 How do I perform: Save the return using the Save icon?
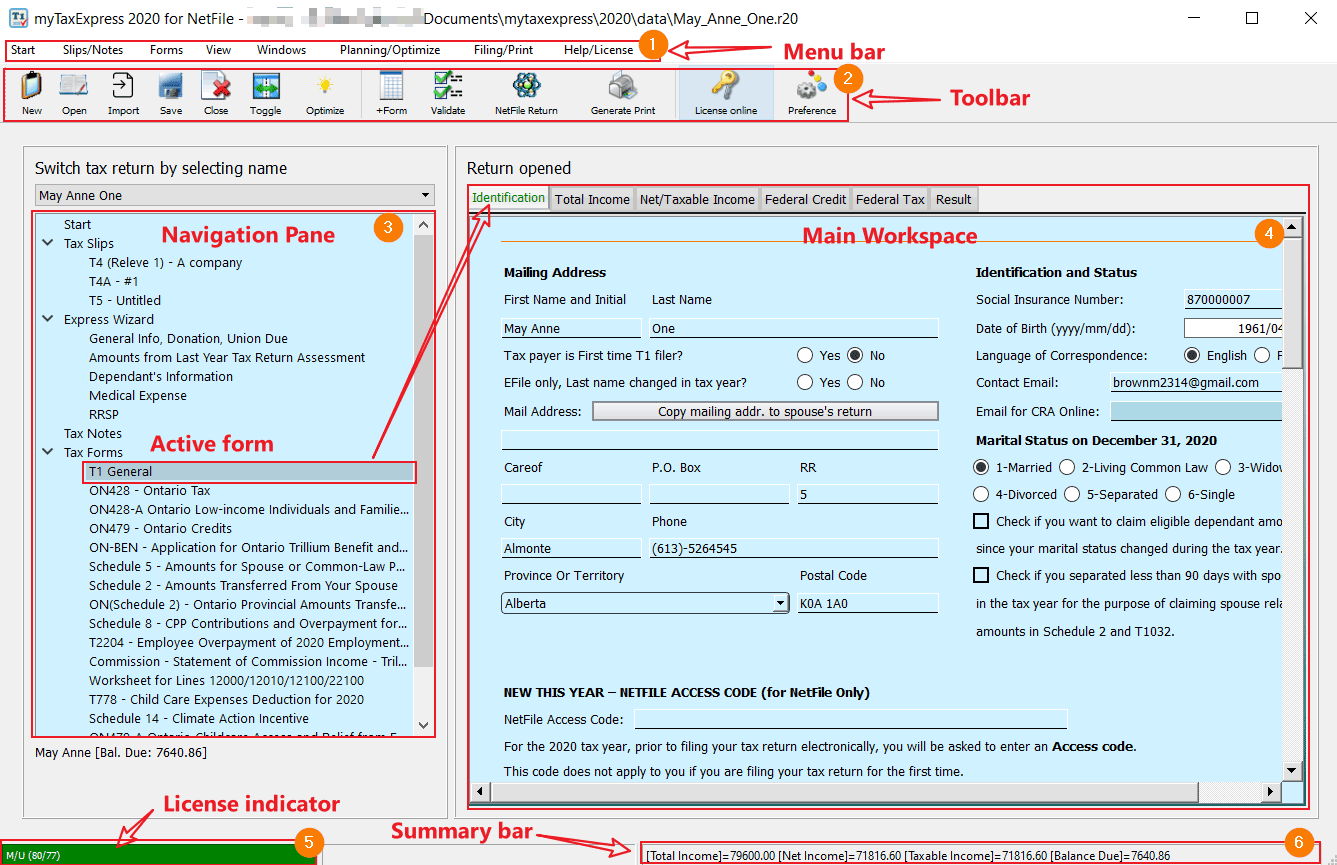click(171, 87)
